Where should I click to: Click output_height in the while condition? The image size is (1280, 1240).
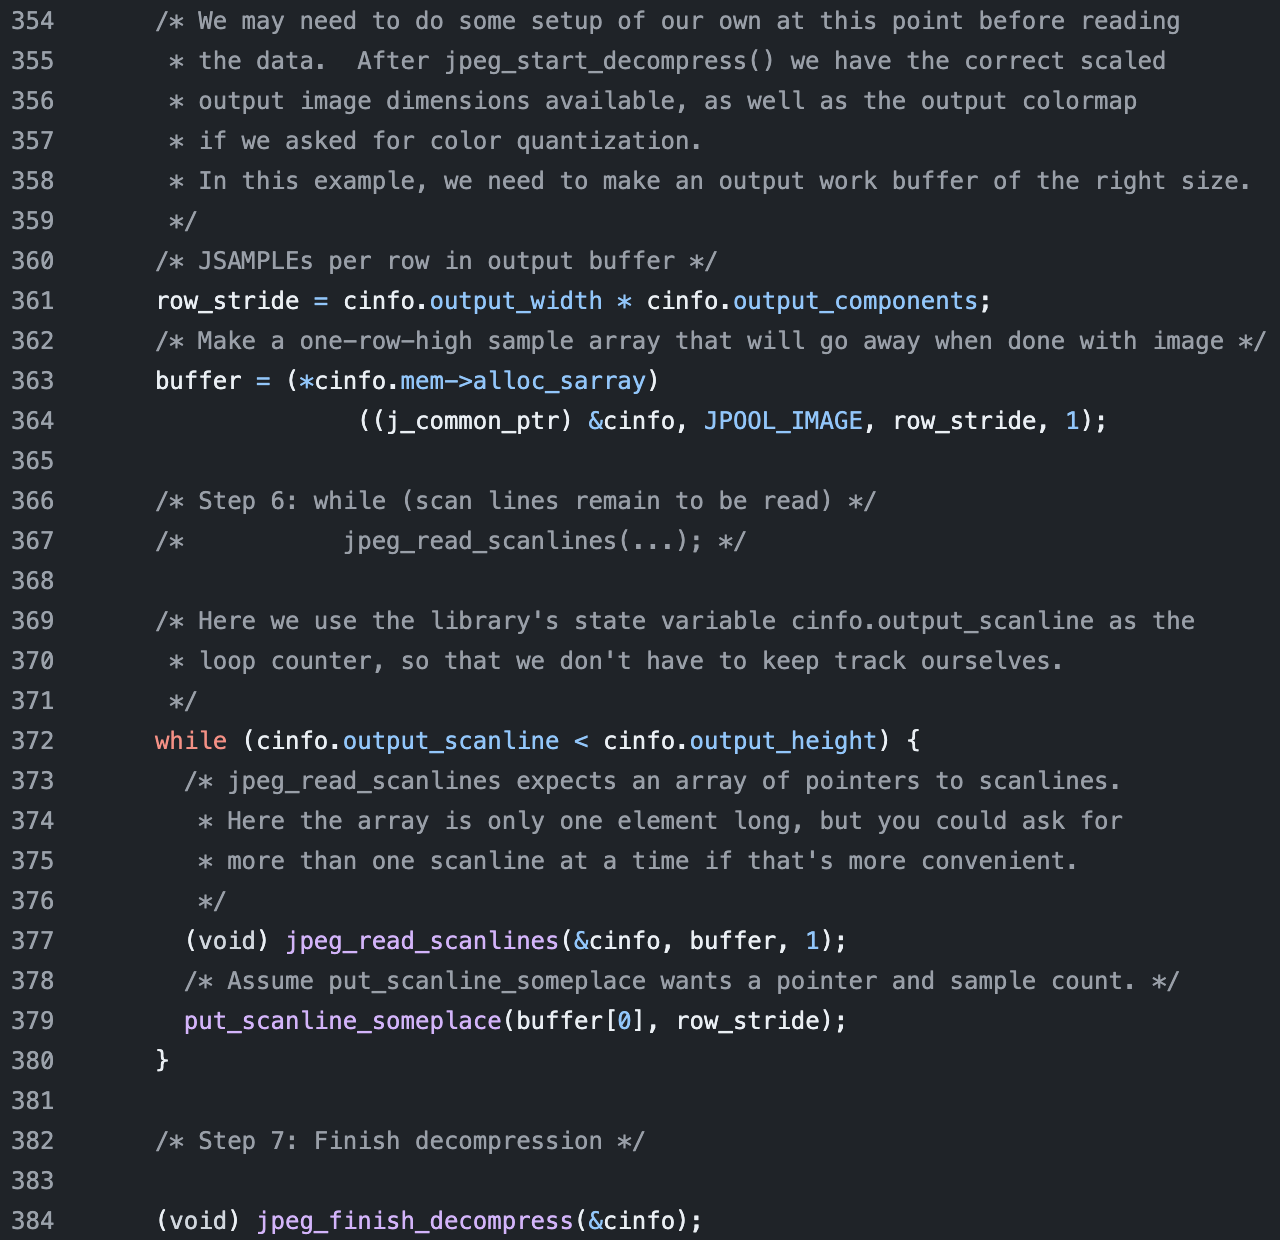[783, 741]
